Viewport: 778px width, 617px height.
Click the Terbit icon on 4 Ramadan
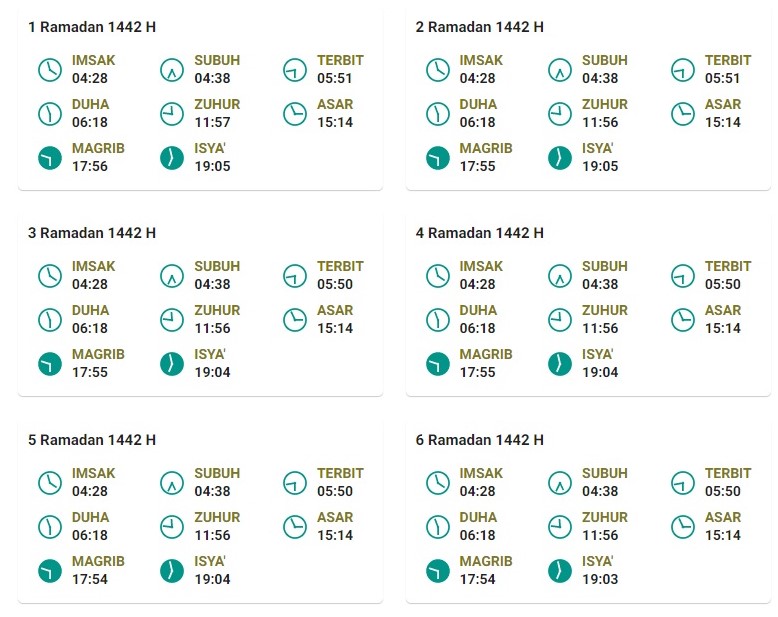pyautogui.click(x=683, y=276)
